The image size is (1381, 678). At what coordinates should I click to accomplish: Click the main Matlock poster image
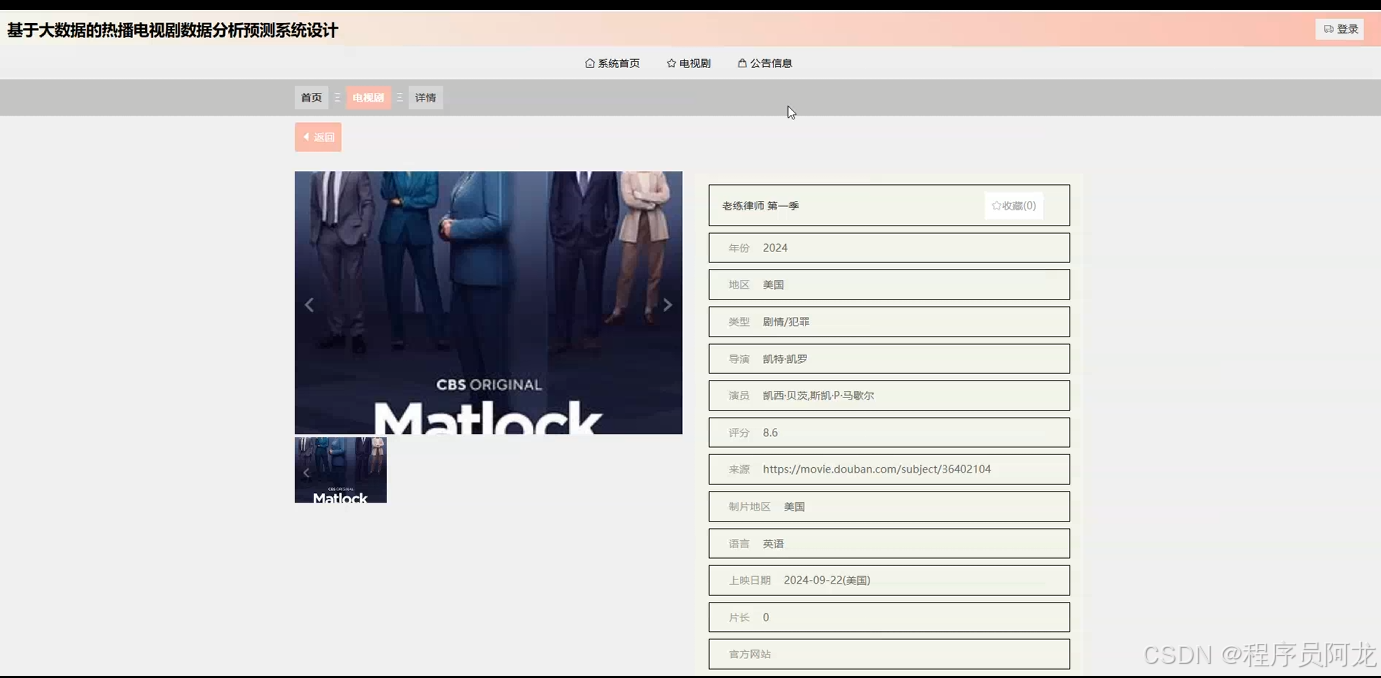(488, 303)
